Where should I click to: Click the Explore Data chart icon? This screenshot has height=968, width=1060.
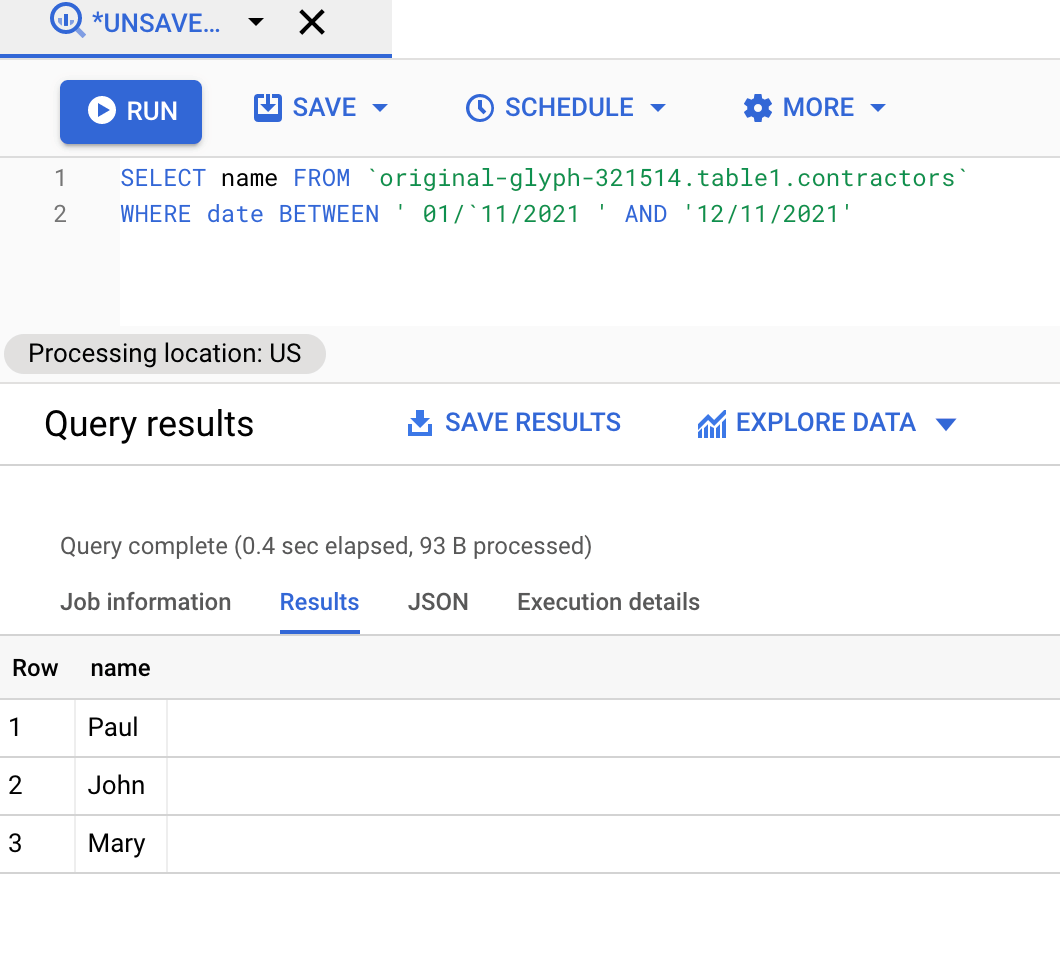click(711, 422)
